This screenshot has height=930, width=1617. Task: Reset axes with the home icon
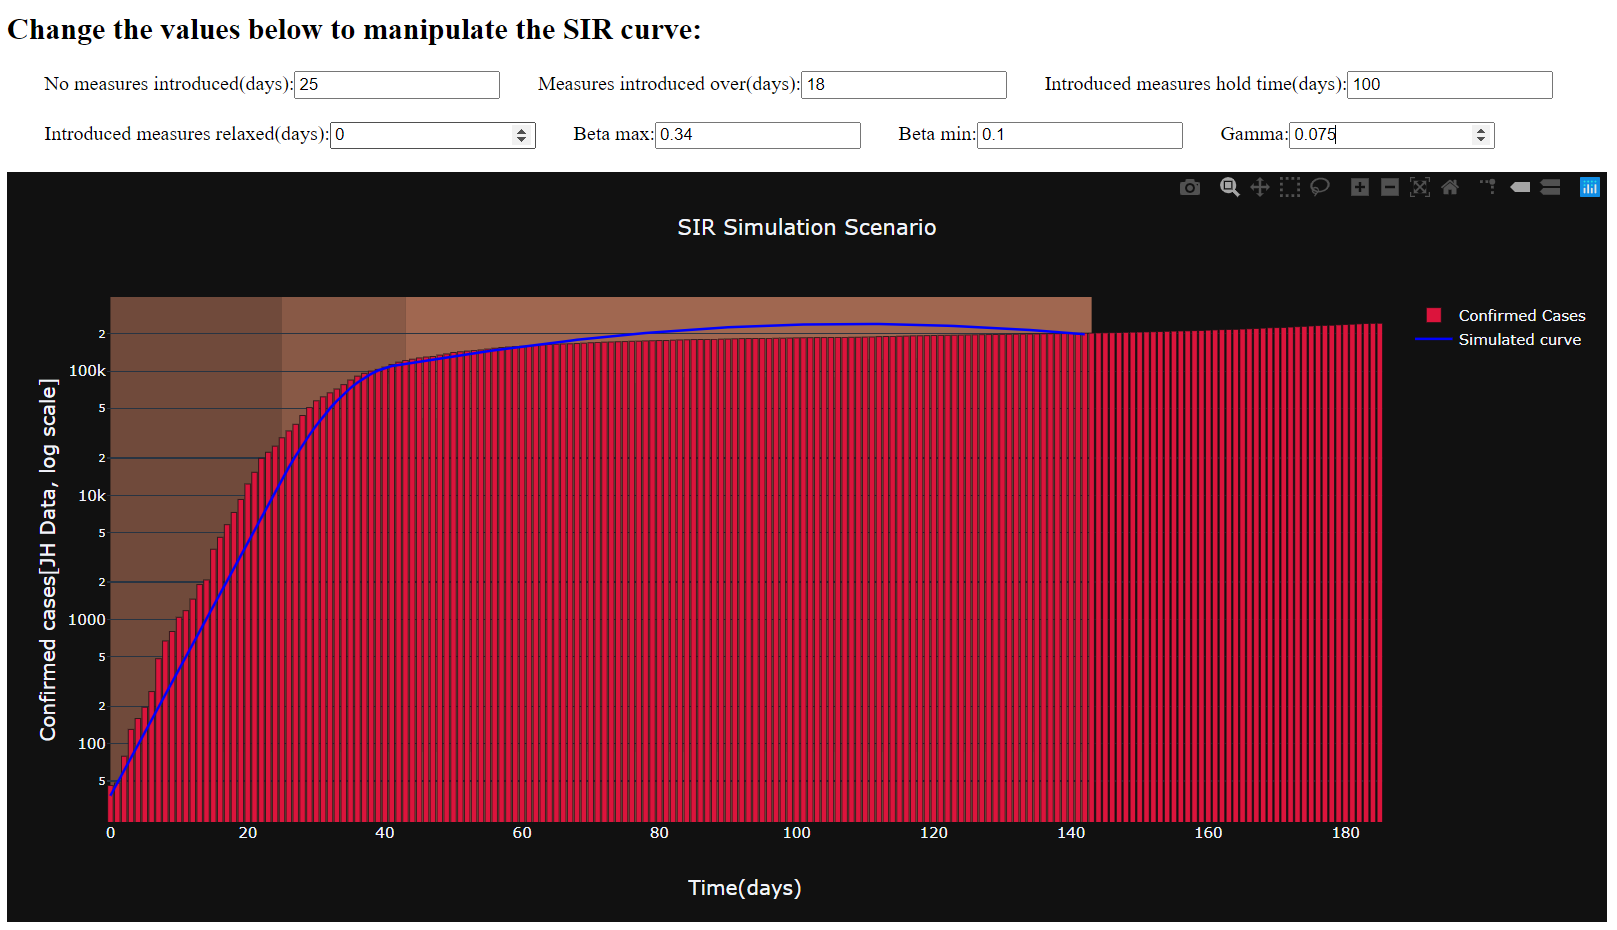click(x=1450, y=187)
